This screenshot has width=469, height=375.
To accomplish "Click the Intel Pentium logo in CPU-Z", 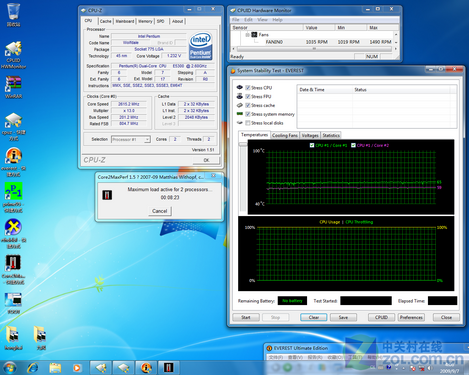I will coord(201,46).
